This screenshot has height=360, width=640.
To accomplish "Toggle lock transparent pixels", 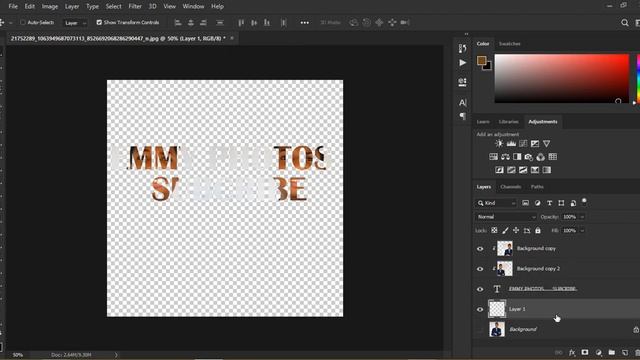I will 494,231.
